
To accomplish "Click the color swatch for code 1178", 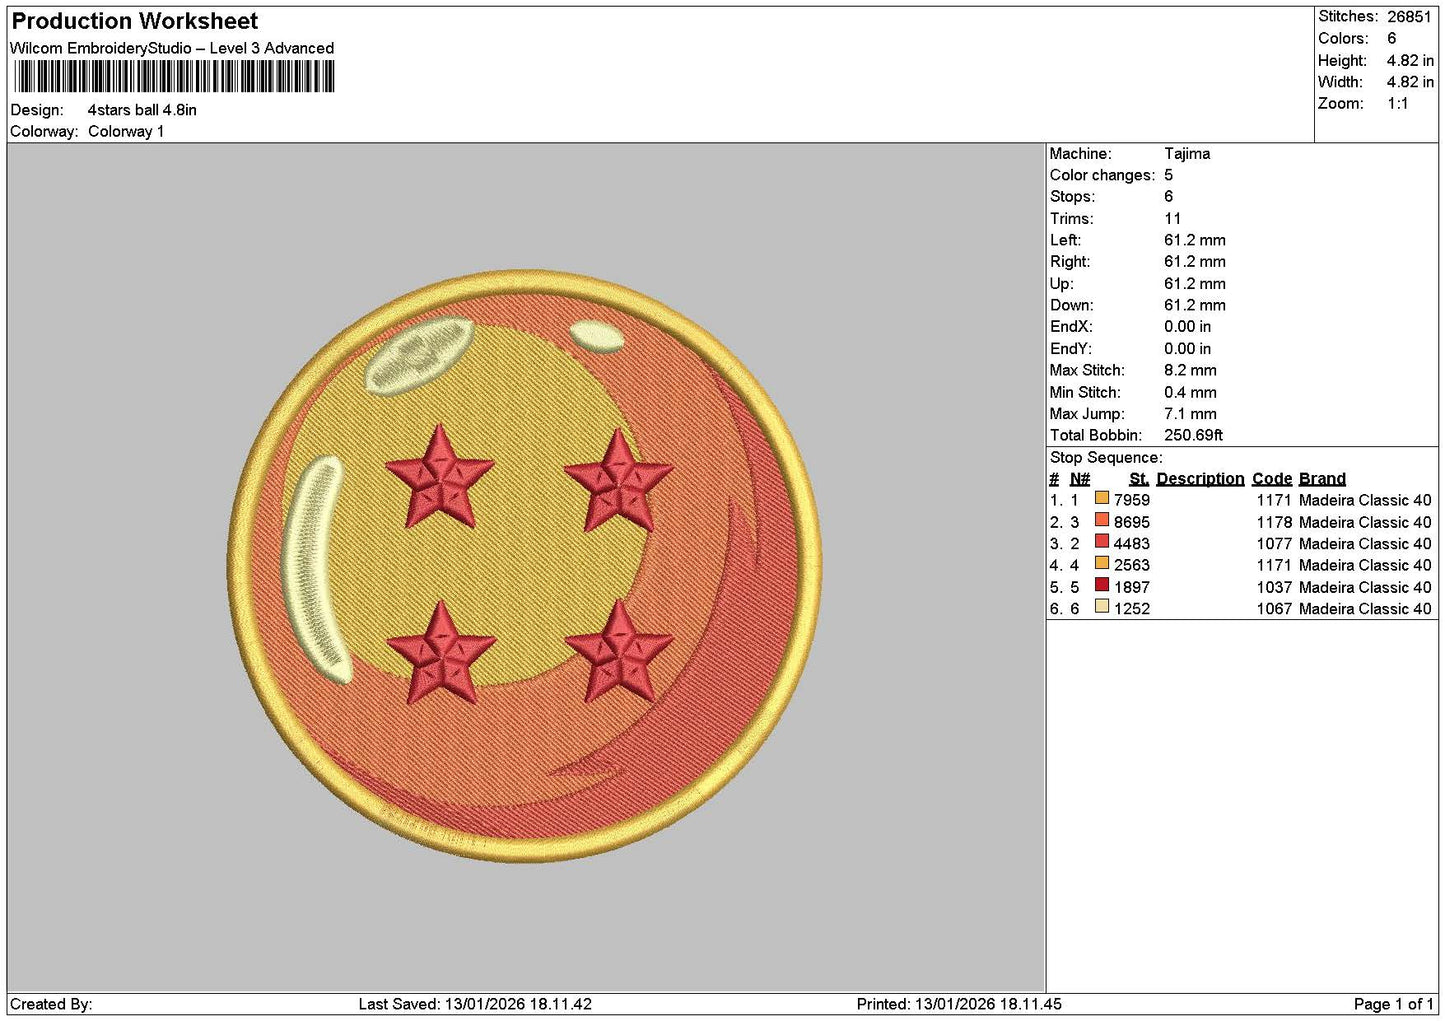I will pyautogui.click(x=1101, y=520).
